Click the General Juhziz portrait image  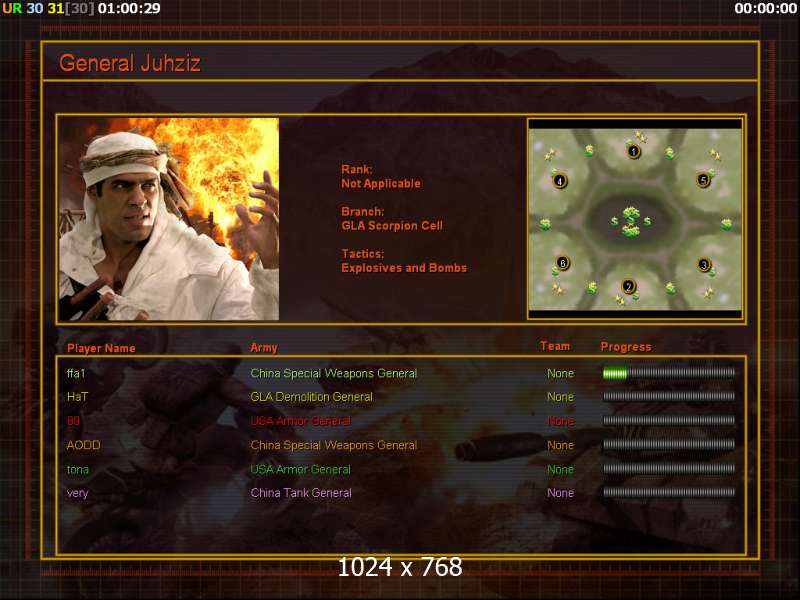[x=169, y=219]
